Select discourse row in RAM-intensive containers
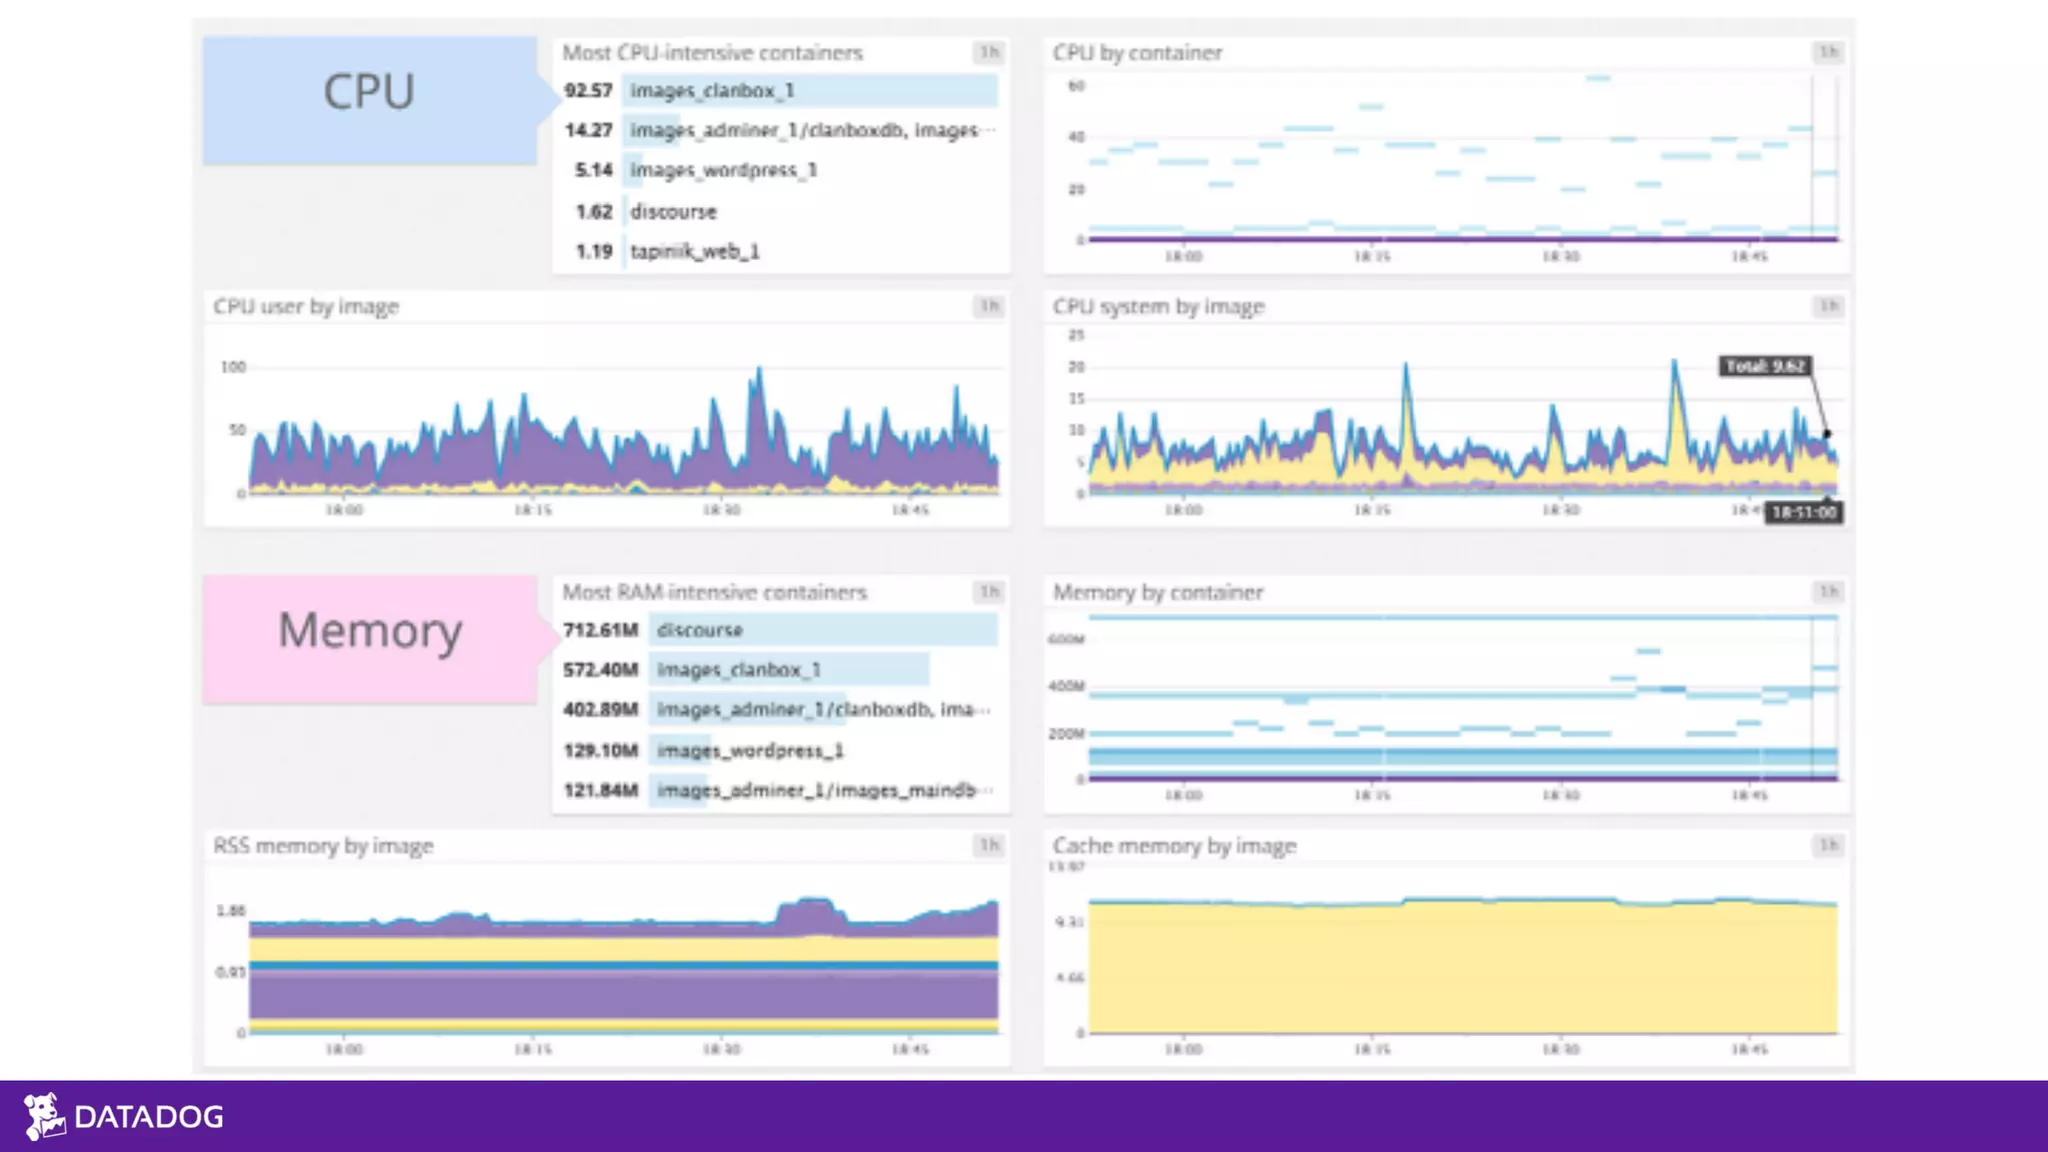This screenshot has height=1152, width=2048. [700, 630]
